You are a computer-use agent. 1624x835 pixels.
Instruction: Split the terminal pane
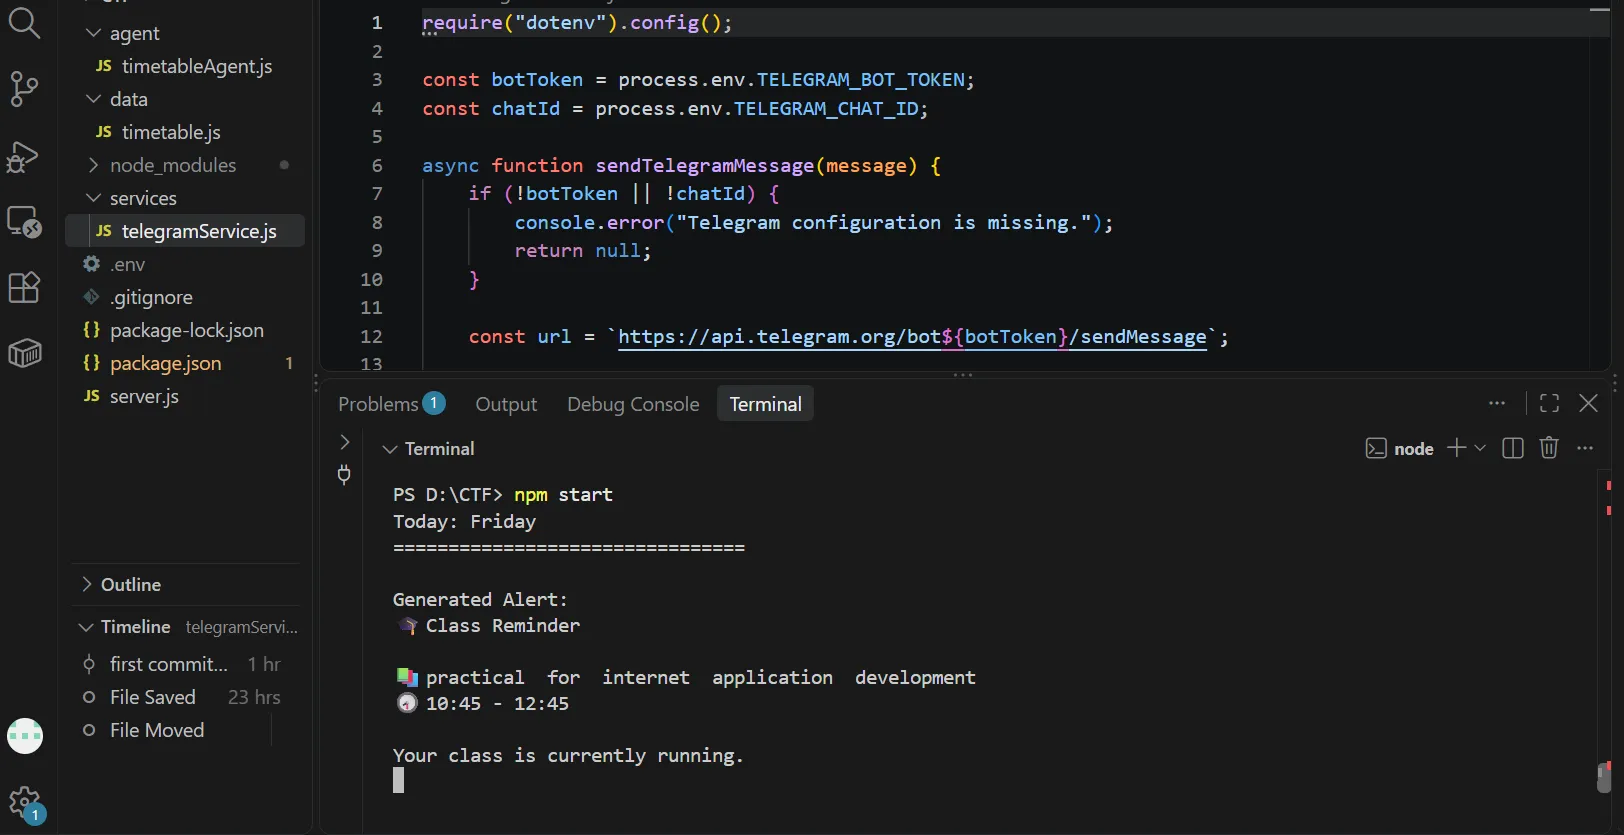[1513, 448]
